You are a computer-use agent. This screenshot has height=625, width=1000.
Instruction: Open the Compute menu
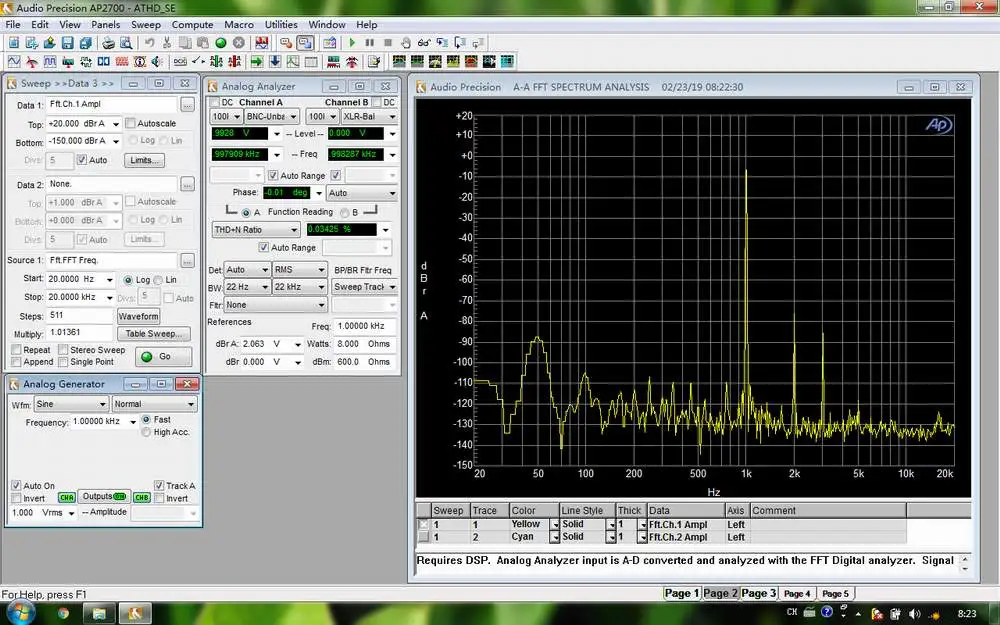click(192, 24)
